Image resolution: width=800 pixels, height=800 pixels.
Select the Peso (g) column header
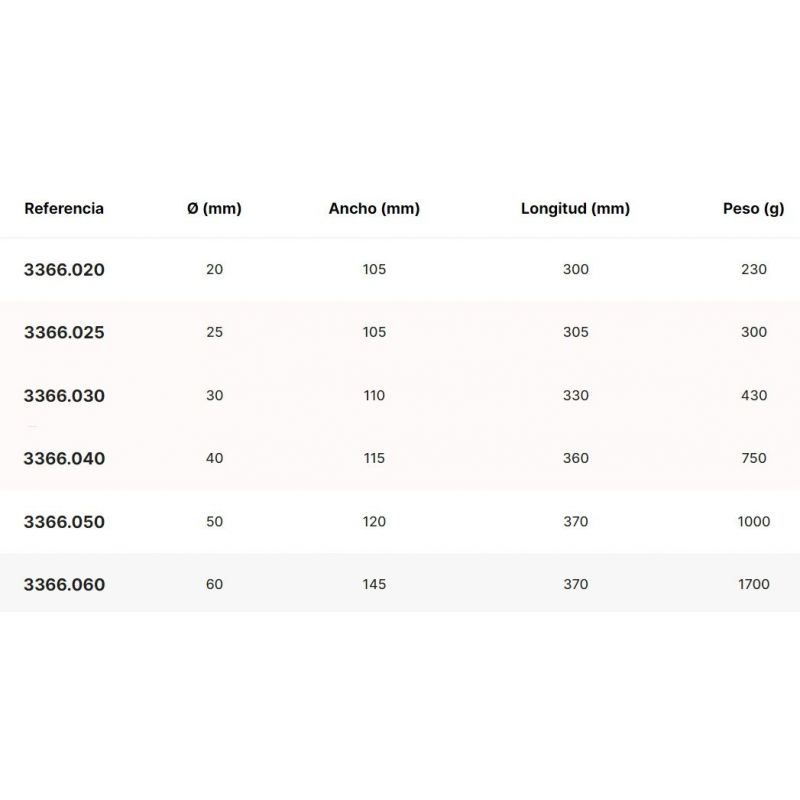point(753,209)
